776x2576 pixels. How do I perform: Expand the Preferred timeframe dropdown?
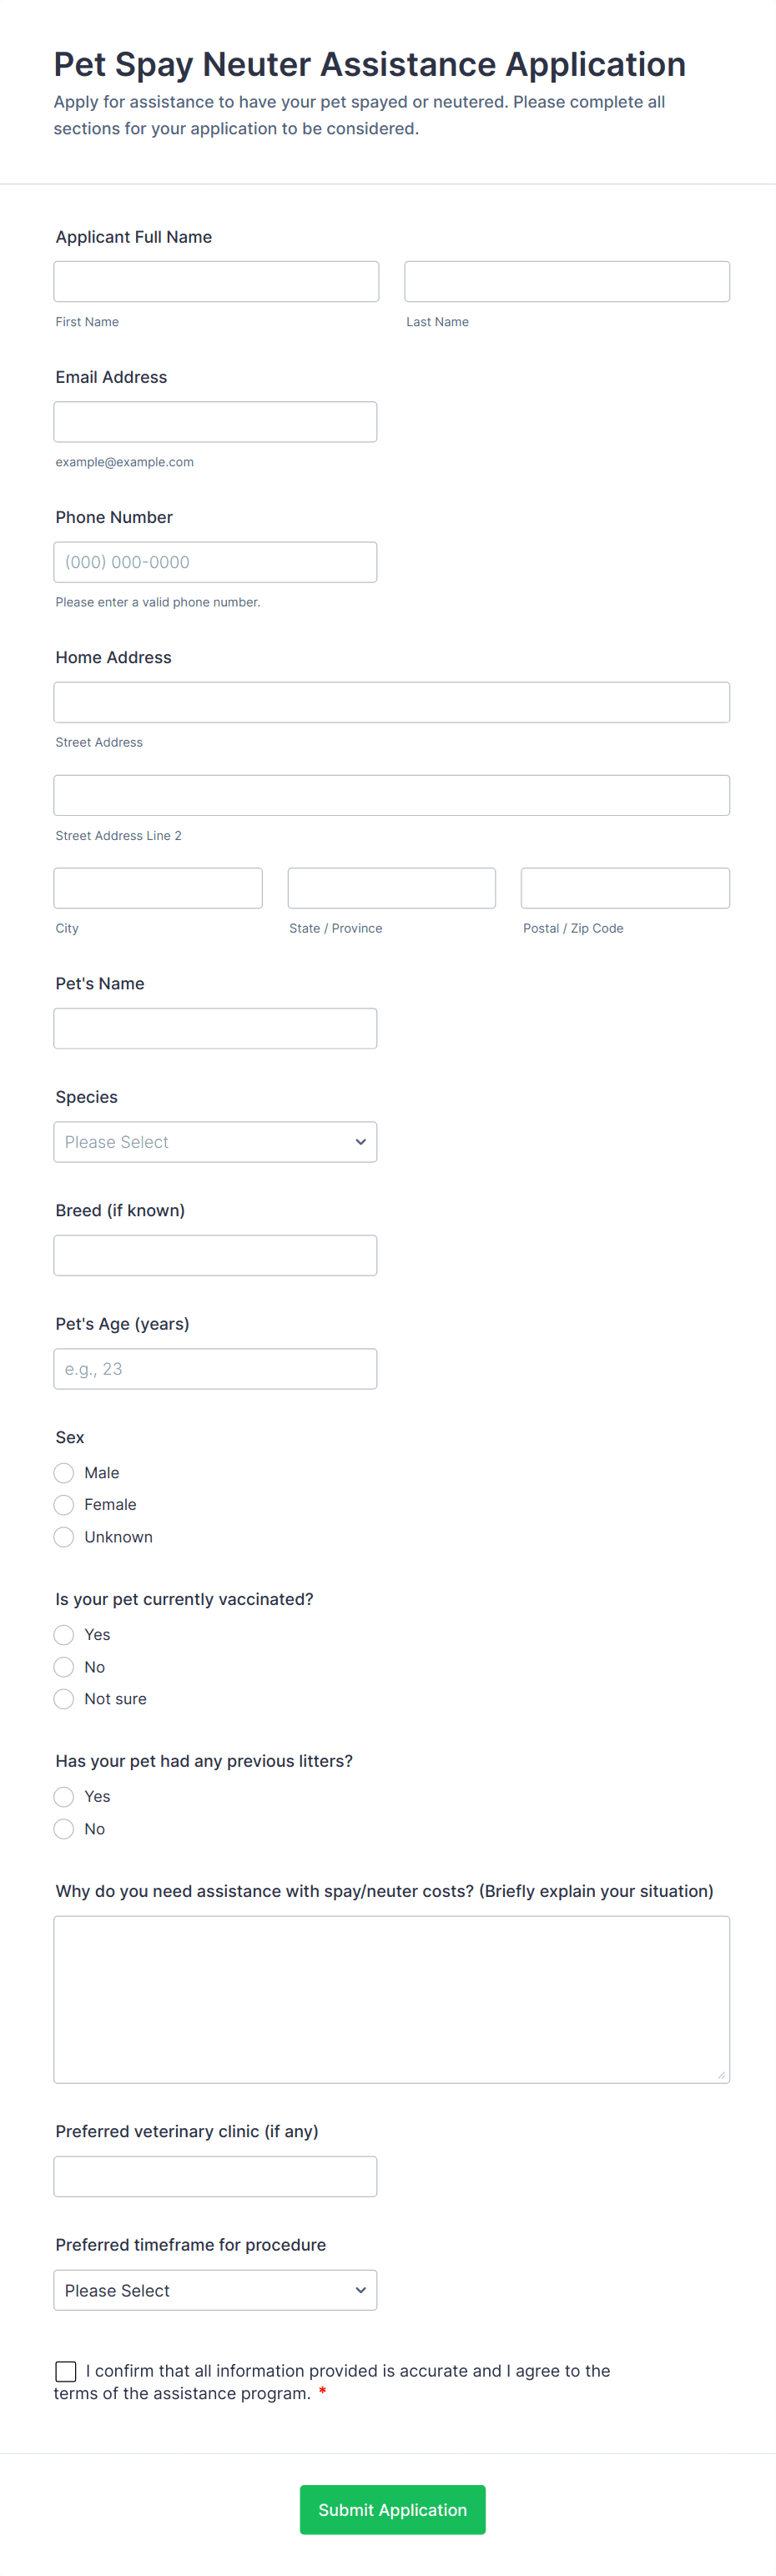215,2289
